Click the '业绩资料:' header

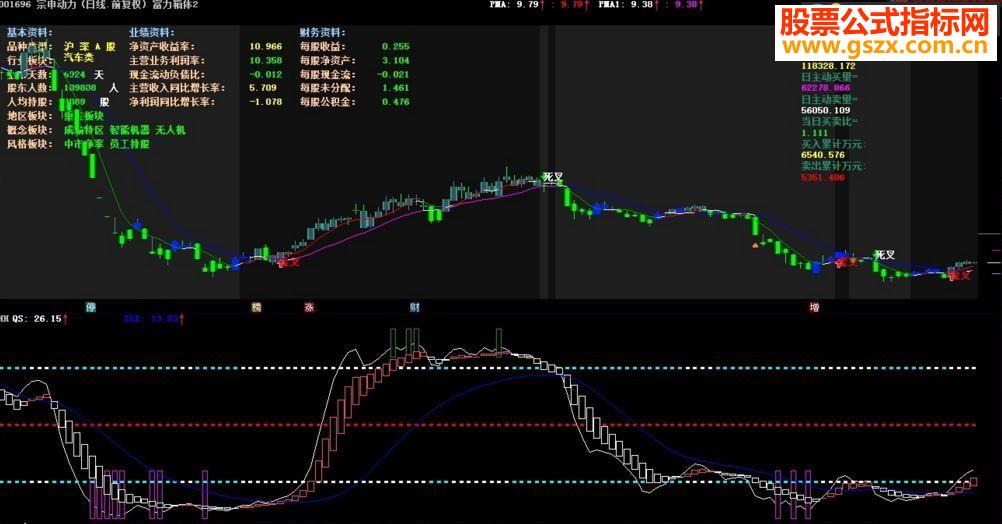[x=151, y=32]
